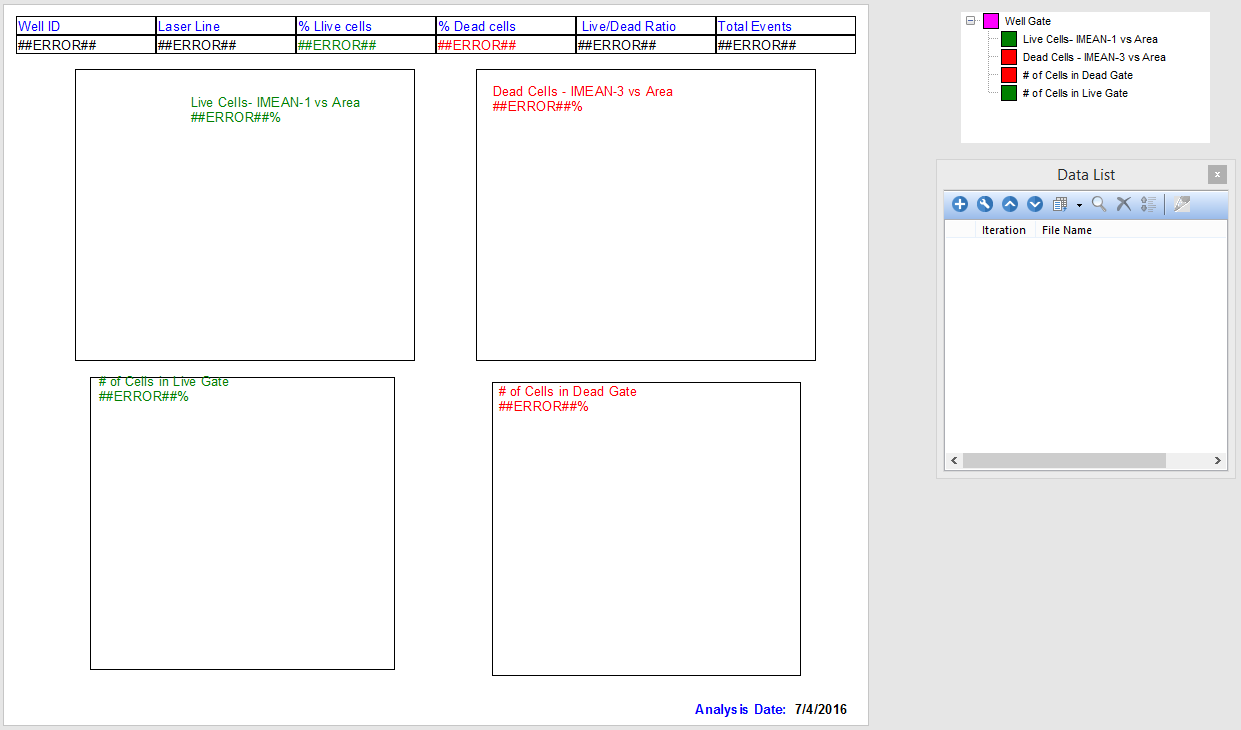Select # of Cells in Live Gate item
Viewport: 1241px width, 730px height.
tap(1075, 93)
